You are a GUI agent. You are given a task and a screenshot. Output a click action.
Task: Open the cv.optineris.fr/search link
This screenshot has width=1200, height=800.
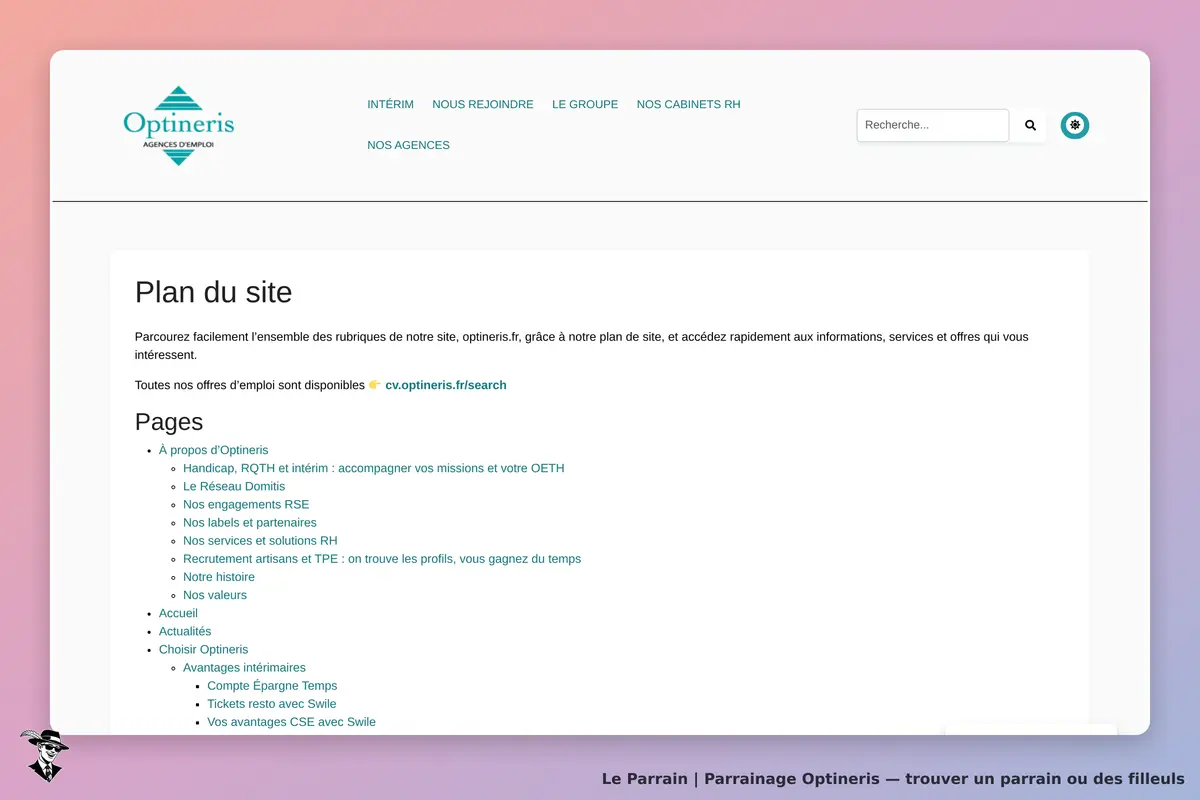click(446, 385)
